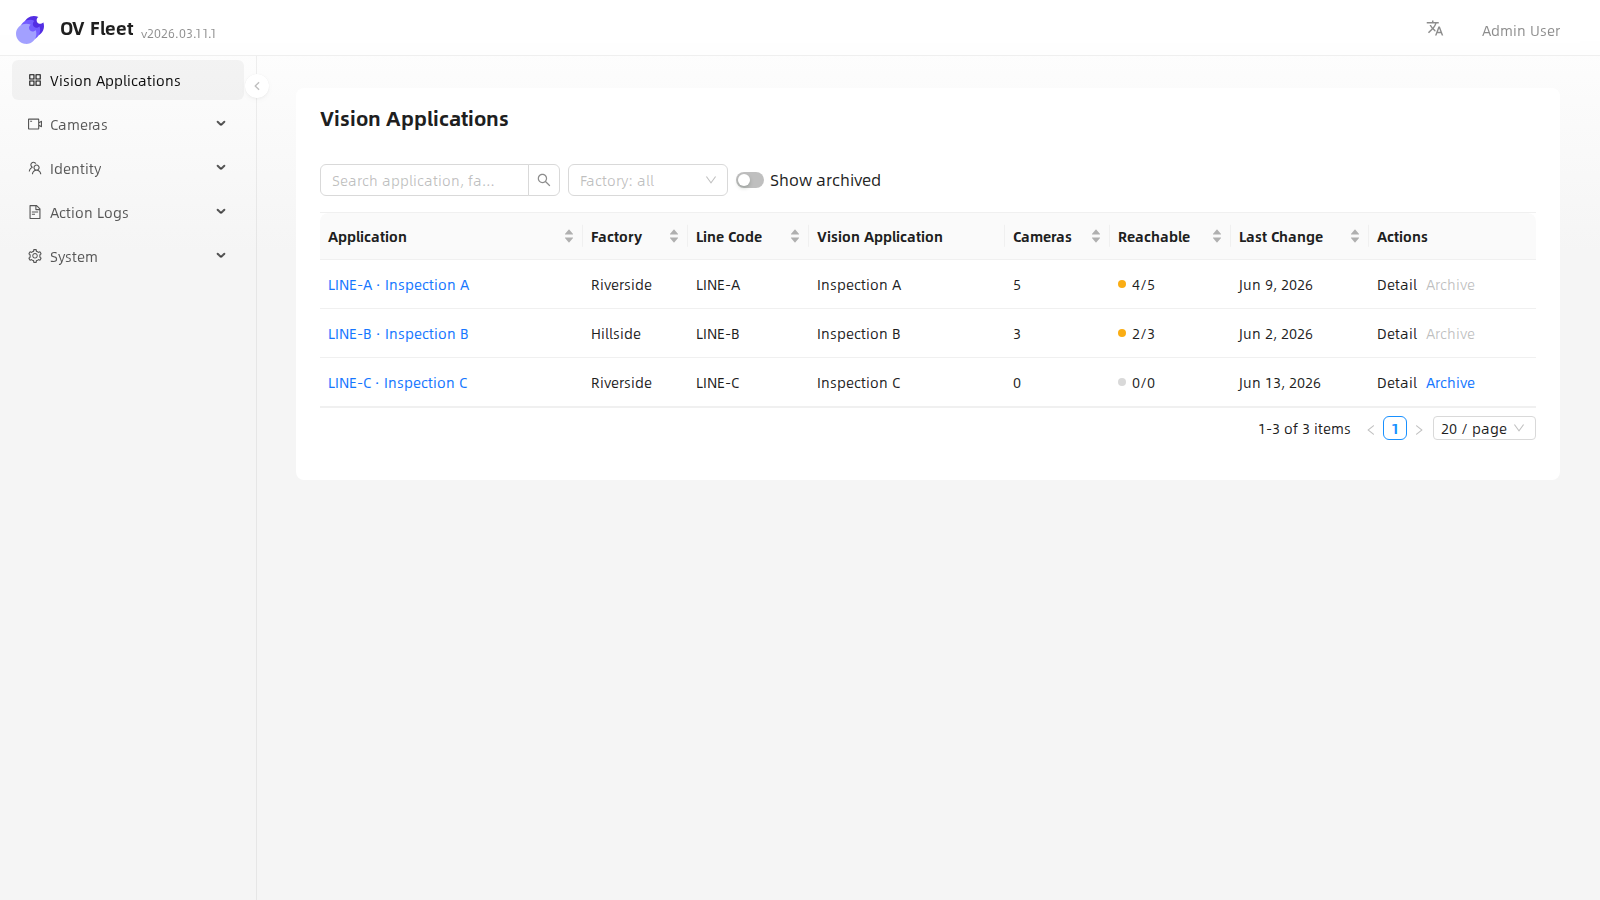The image size is (1600, 900).
Task: Open the Action Logs menu item
Action: (128, 212)
